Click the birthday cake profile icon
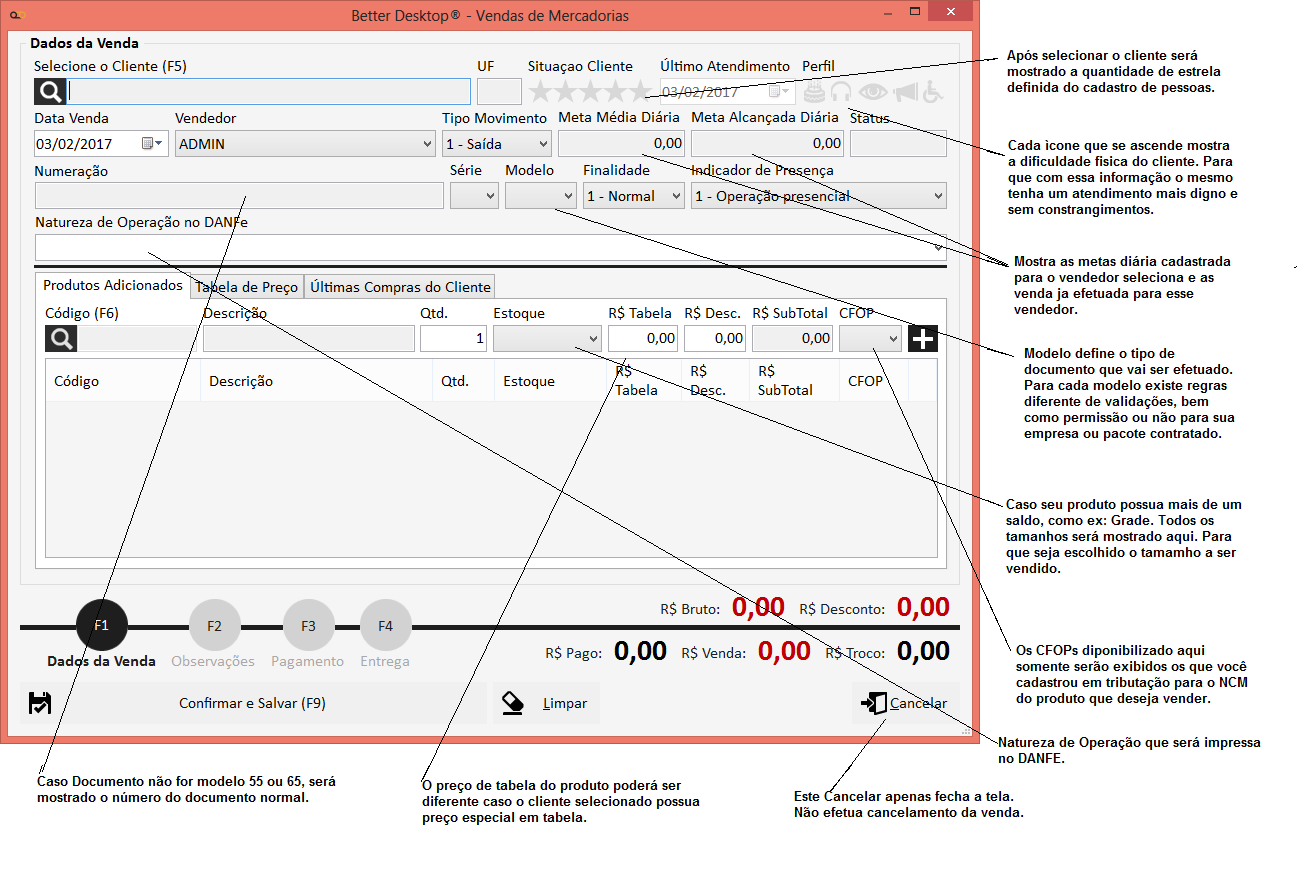Viewport: 1304px width, 870px height. point(815,92)
